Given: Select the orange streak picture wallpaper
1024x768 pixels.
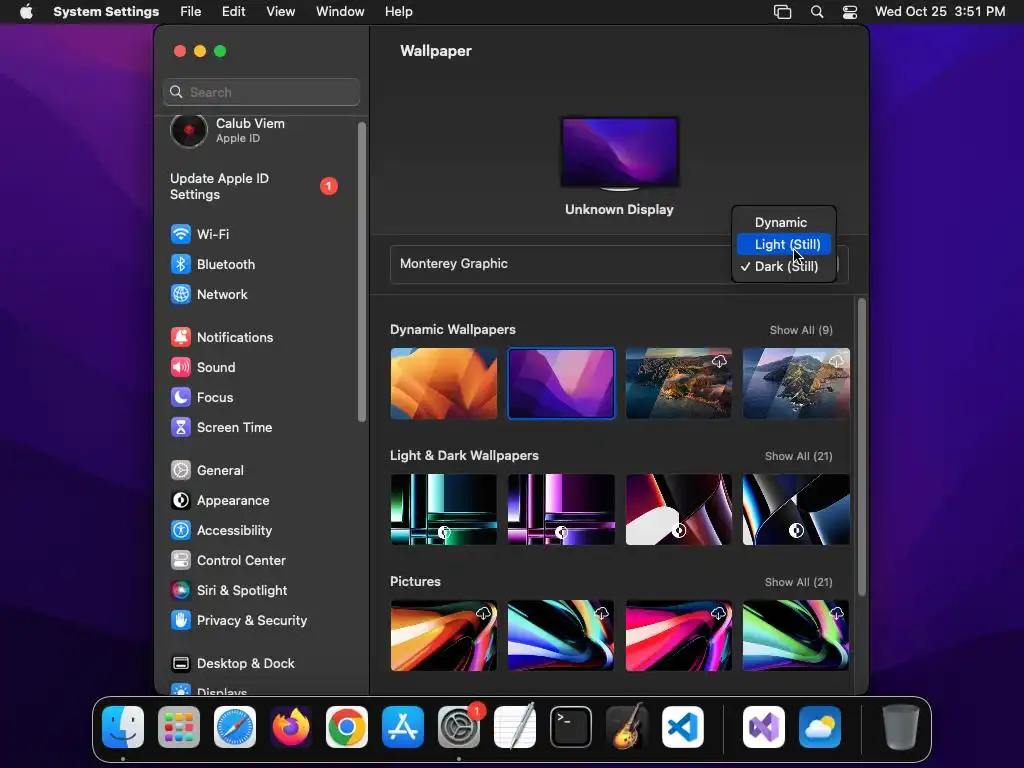Looking at the screenshot, I should coord(443,635).
